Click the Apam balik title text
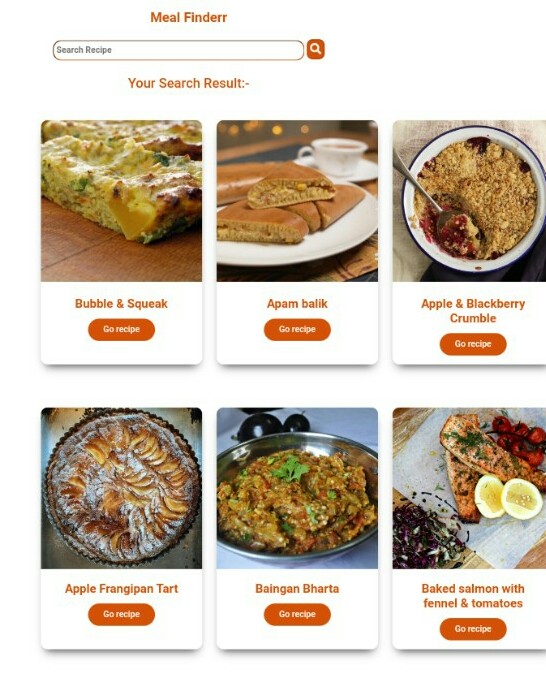The image size is (546, 673). pos(297,303)
